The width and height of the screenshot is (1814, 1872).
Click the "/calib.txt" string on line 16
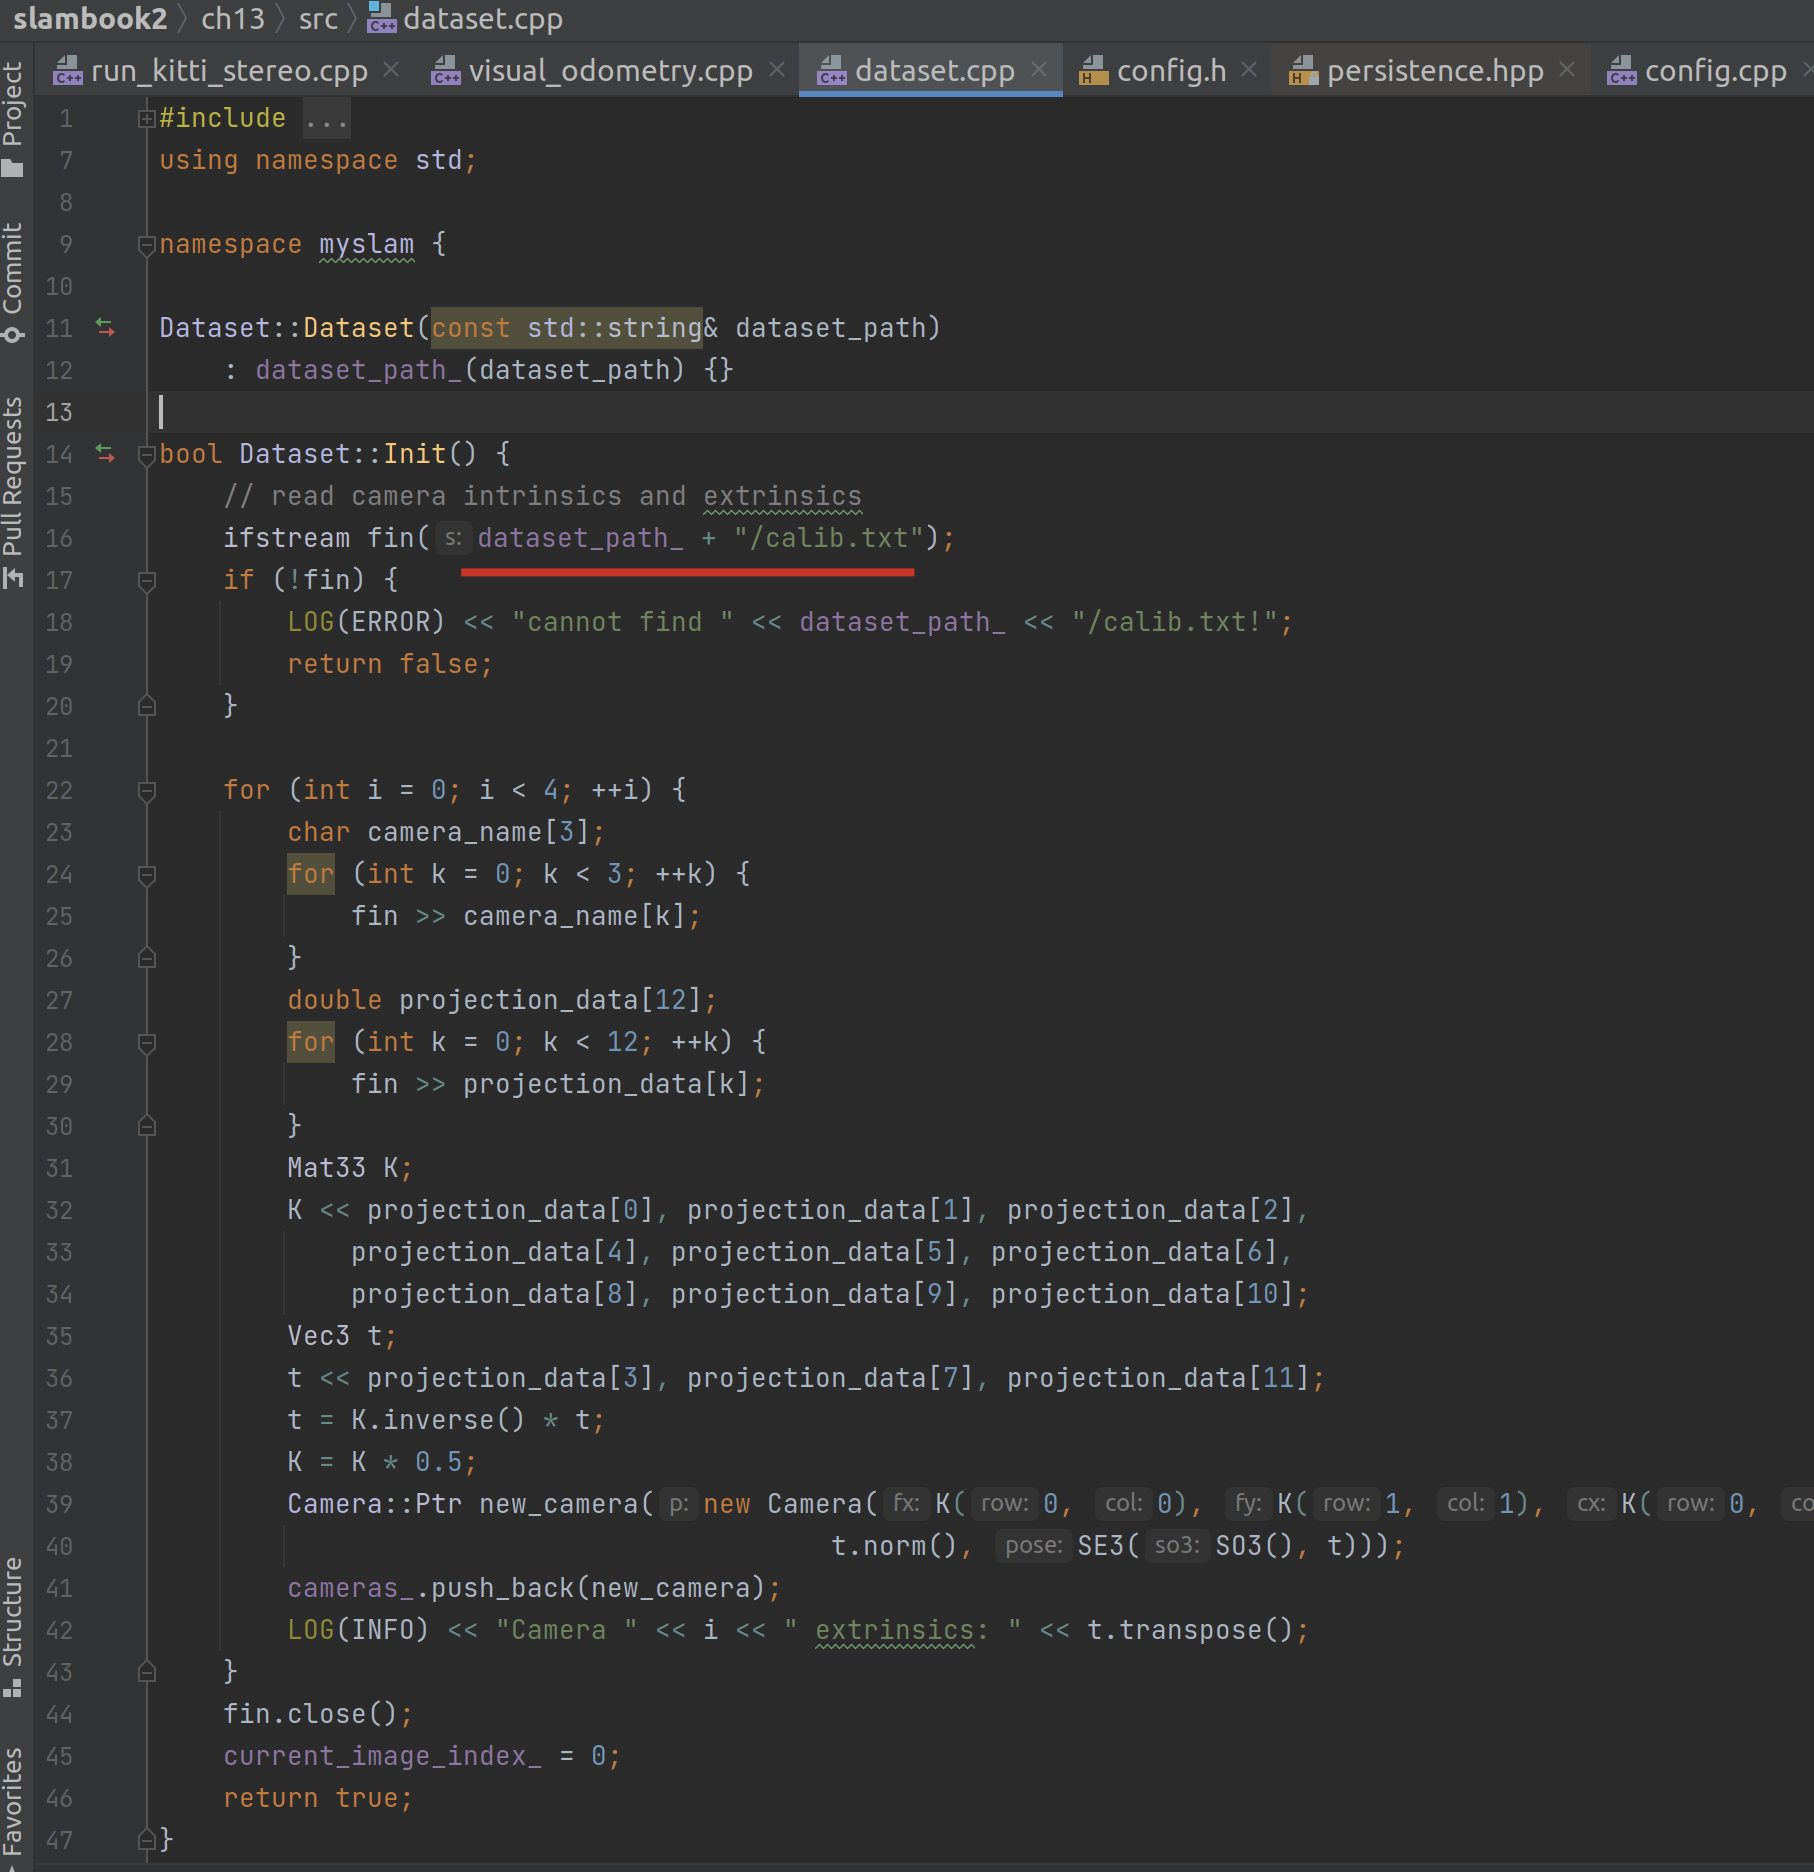[x=830, y=538]
